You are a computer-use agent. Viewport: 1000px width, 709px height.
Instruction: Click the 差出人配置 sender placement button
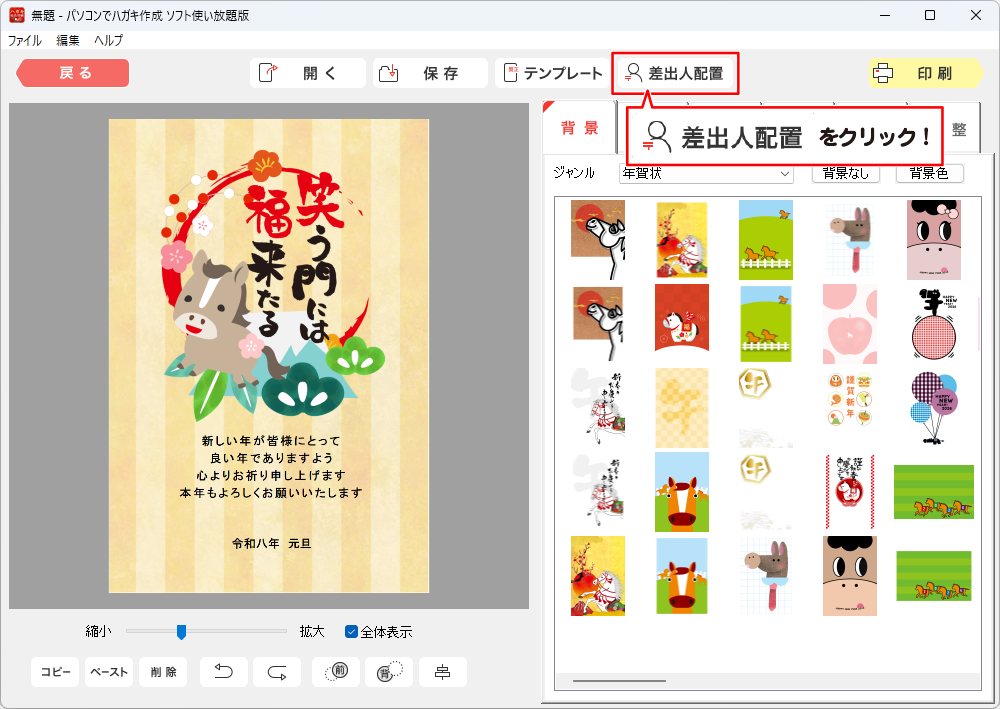coord(675,73)
